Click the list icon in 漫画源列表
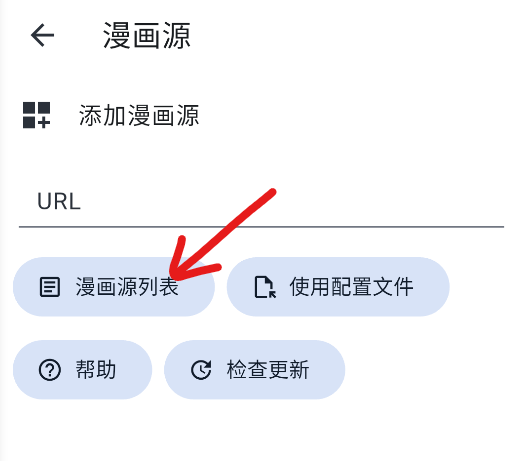Image resolution: width=520 pixels, height=461 pixels. click(x=50, y=287)
